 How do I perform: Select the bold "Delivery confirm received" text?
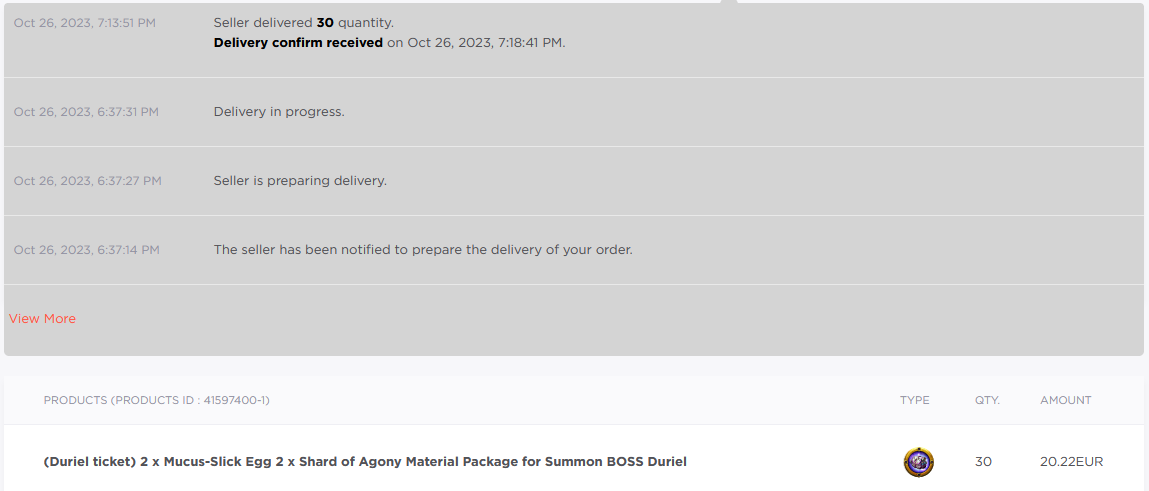click(298, 43)
